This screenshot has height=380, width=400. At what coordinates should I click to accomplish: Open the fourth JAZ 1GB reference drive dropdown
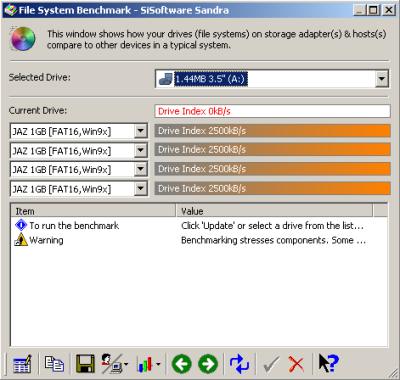coord(141,189)
